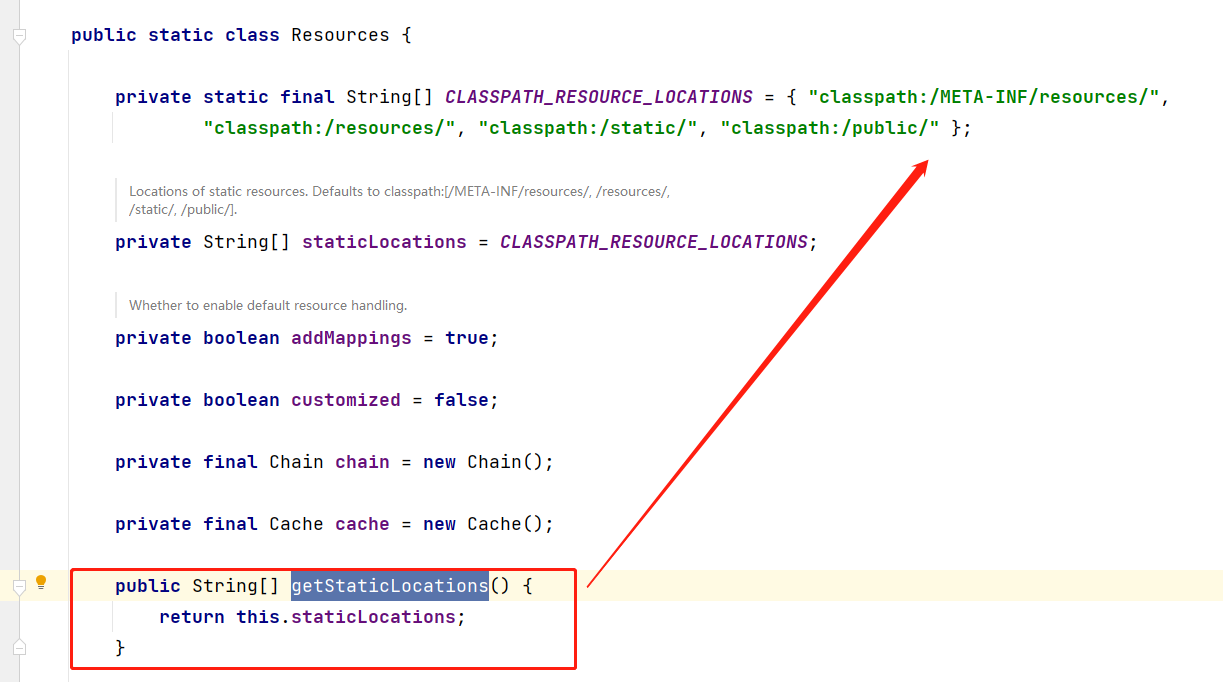The width and height of the screenshot is (1223, 682).
Task: Click the lowercase chain variable name
Action: pyautogui.click(x=362, y=462)
